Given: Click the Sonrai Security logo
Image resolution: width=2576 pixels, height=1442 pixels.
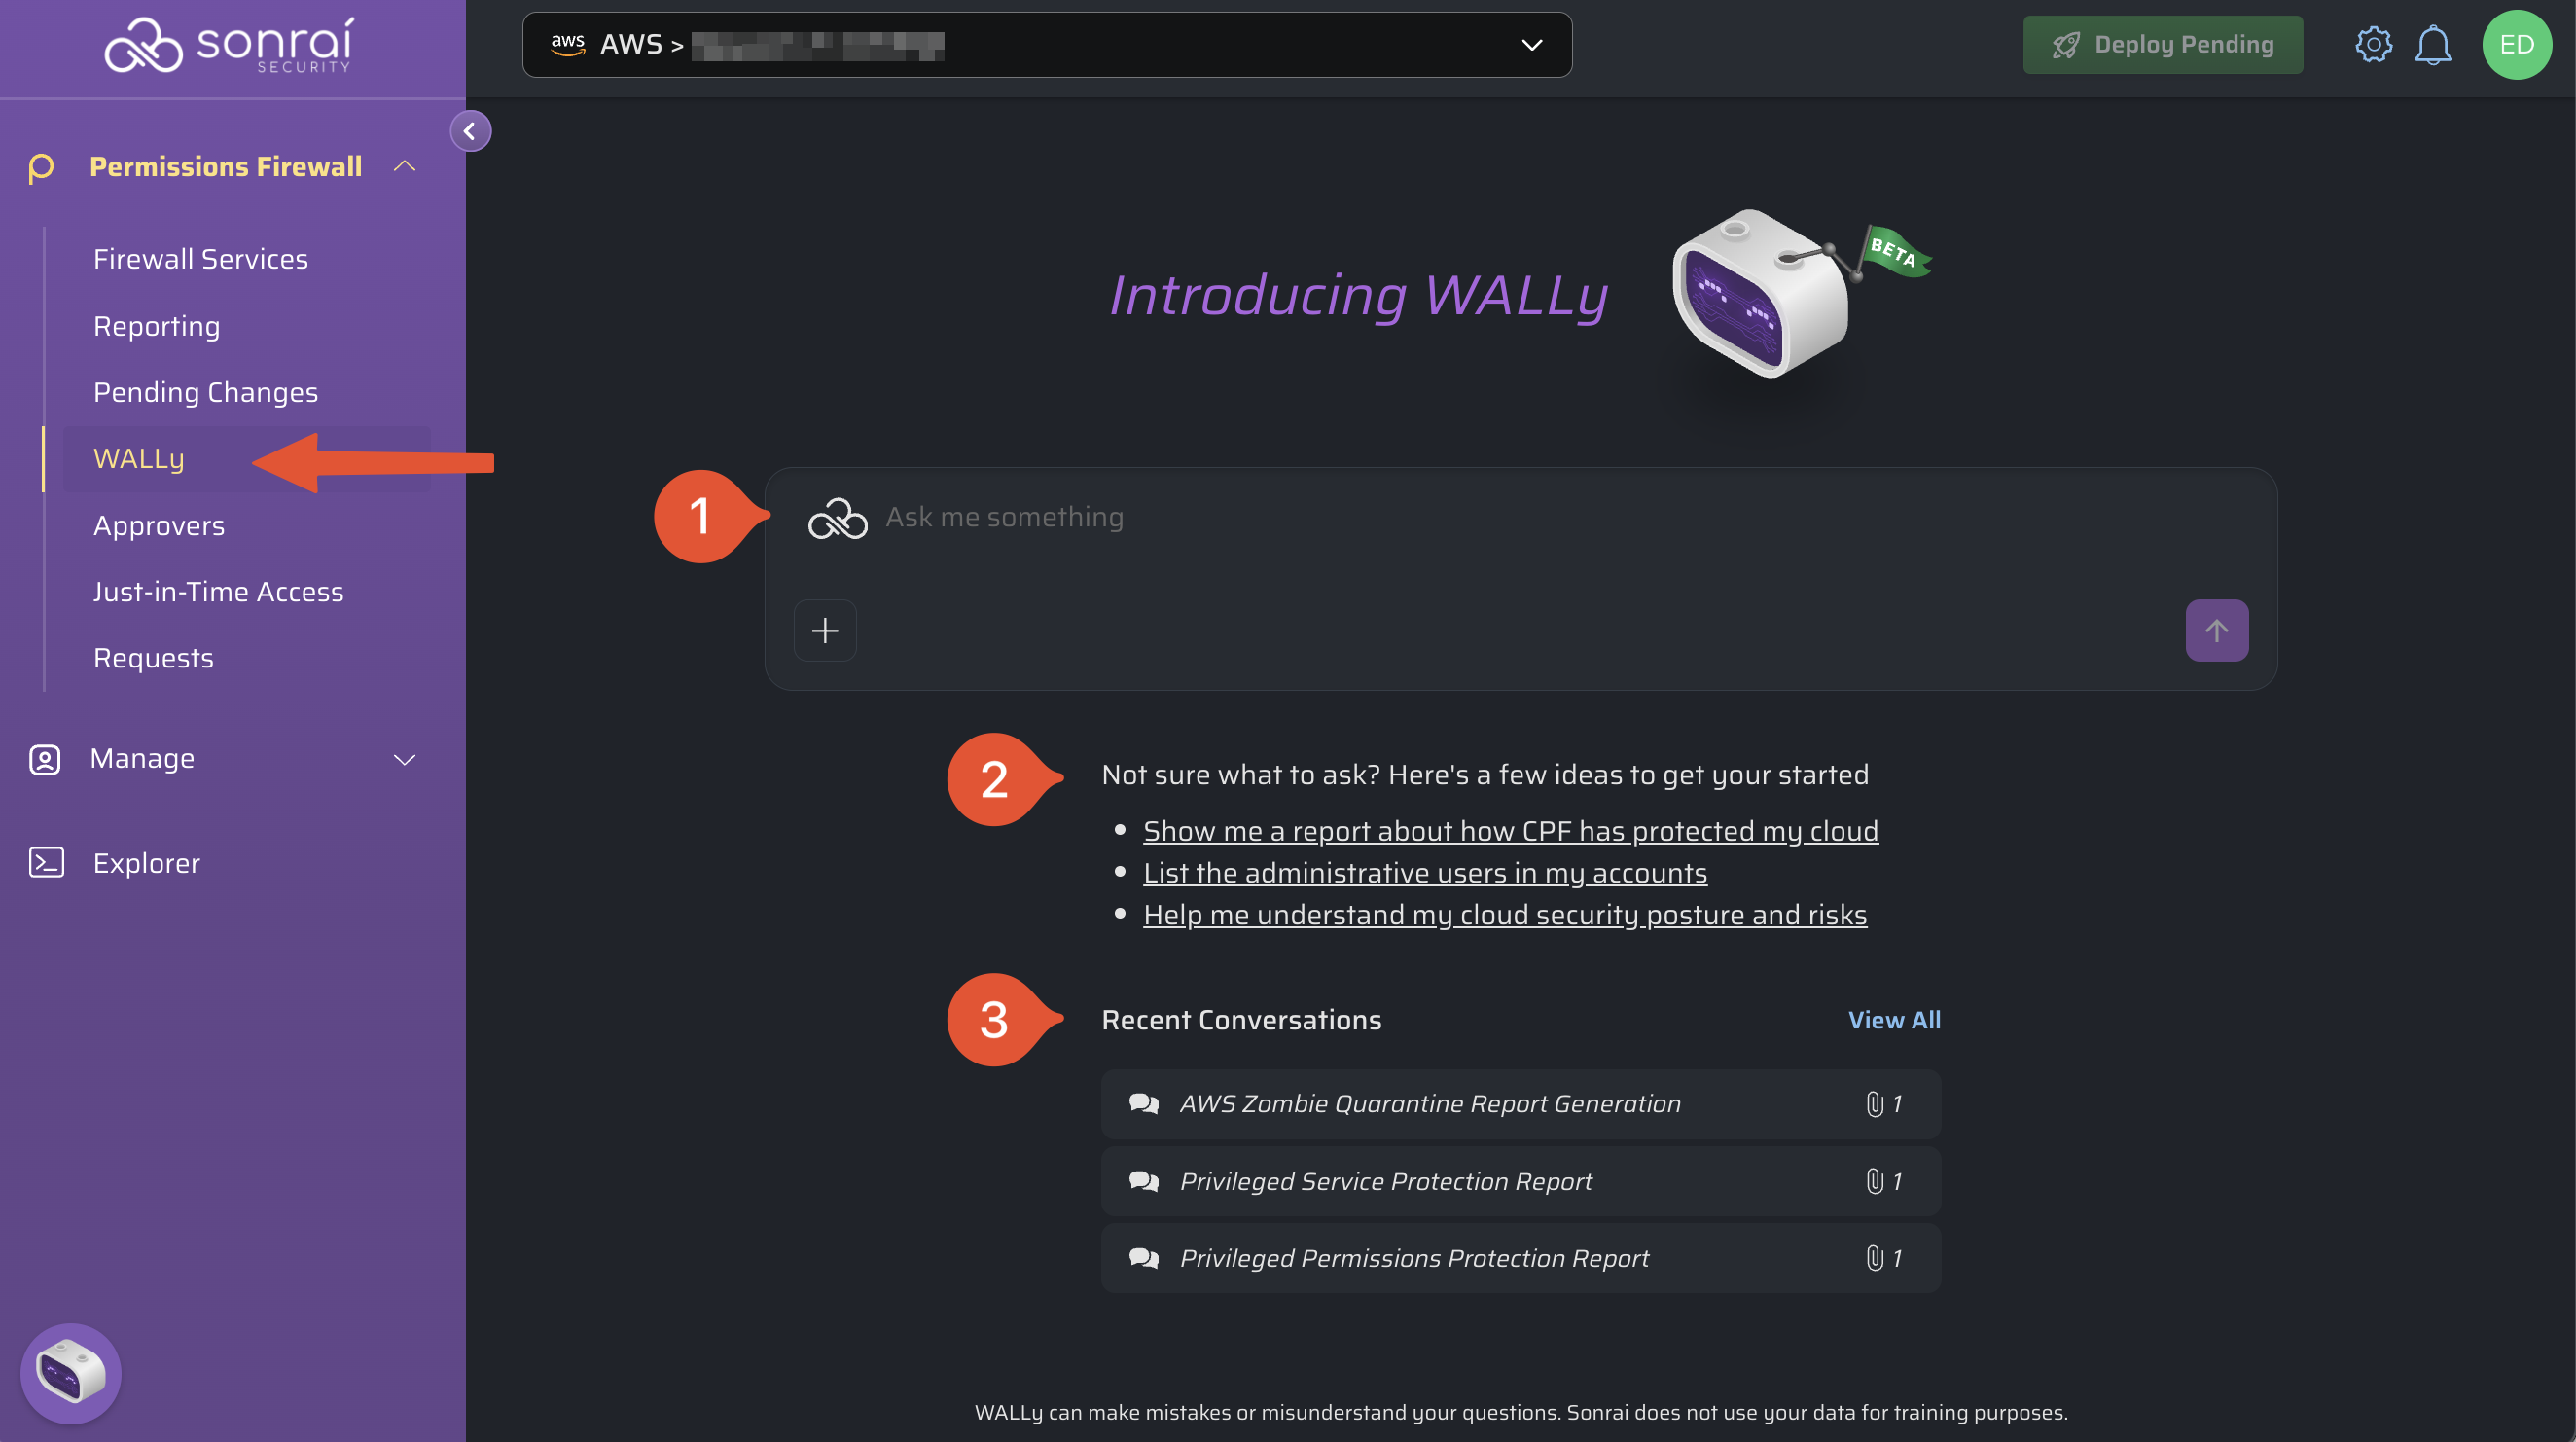Looking at the screenshot, I should point(229,45).
